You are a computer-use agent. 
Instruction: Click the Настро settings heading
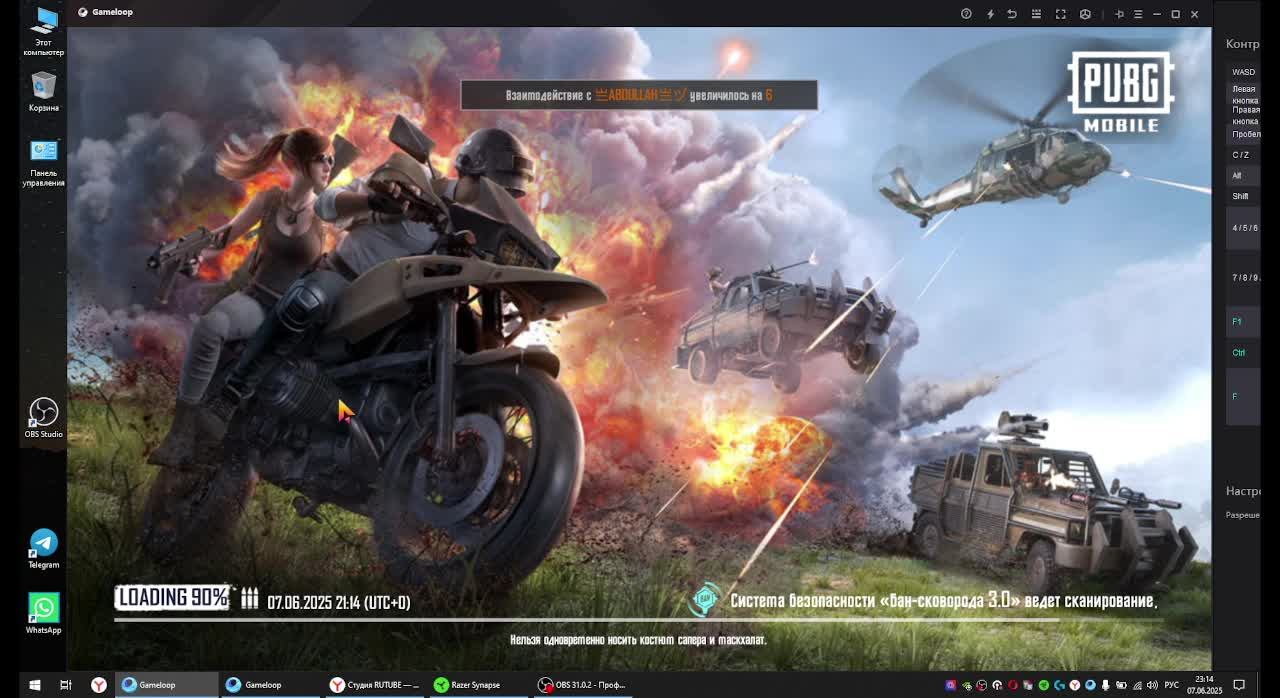pos(1243,491)
